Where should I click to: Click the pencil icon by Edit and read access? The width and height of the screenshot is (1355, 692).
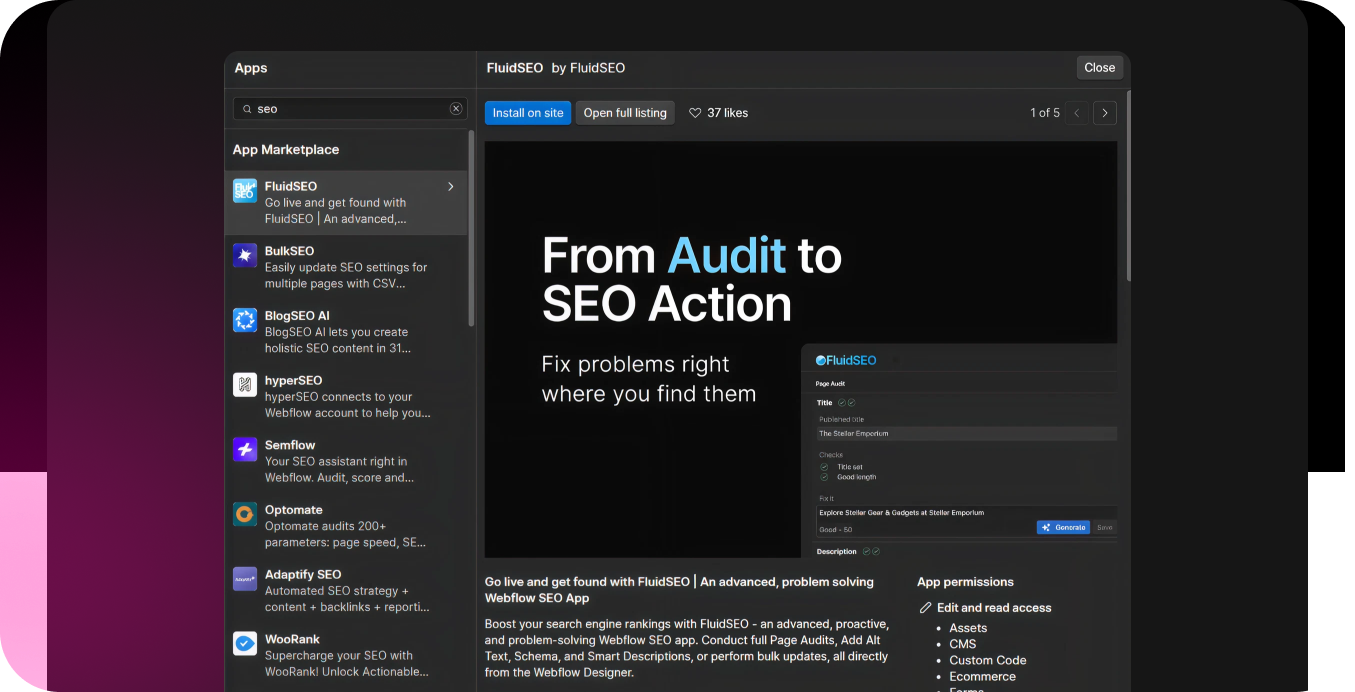[925, 608]
